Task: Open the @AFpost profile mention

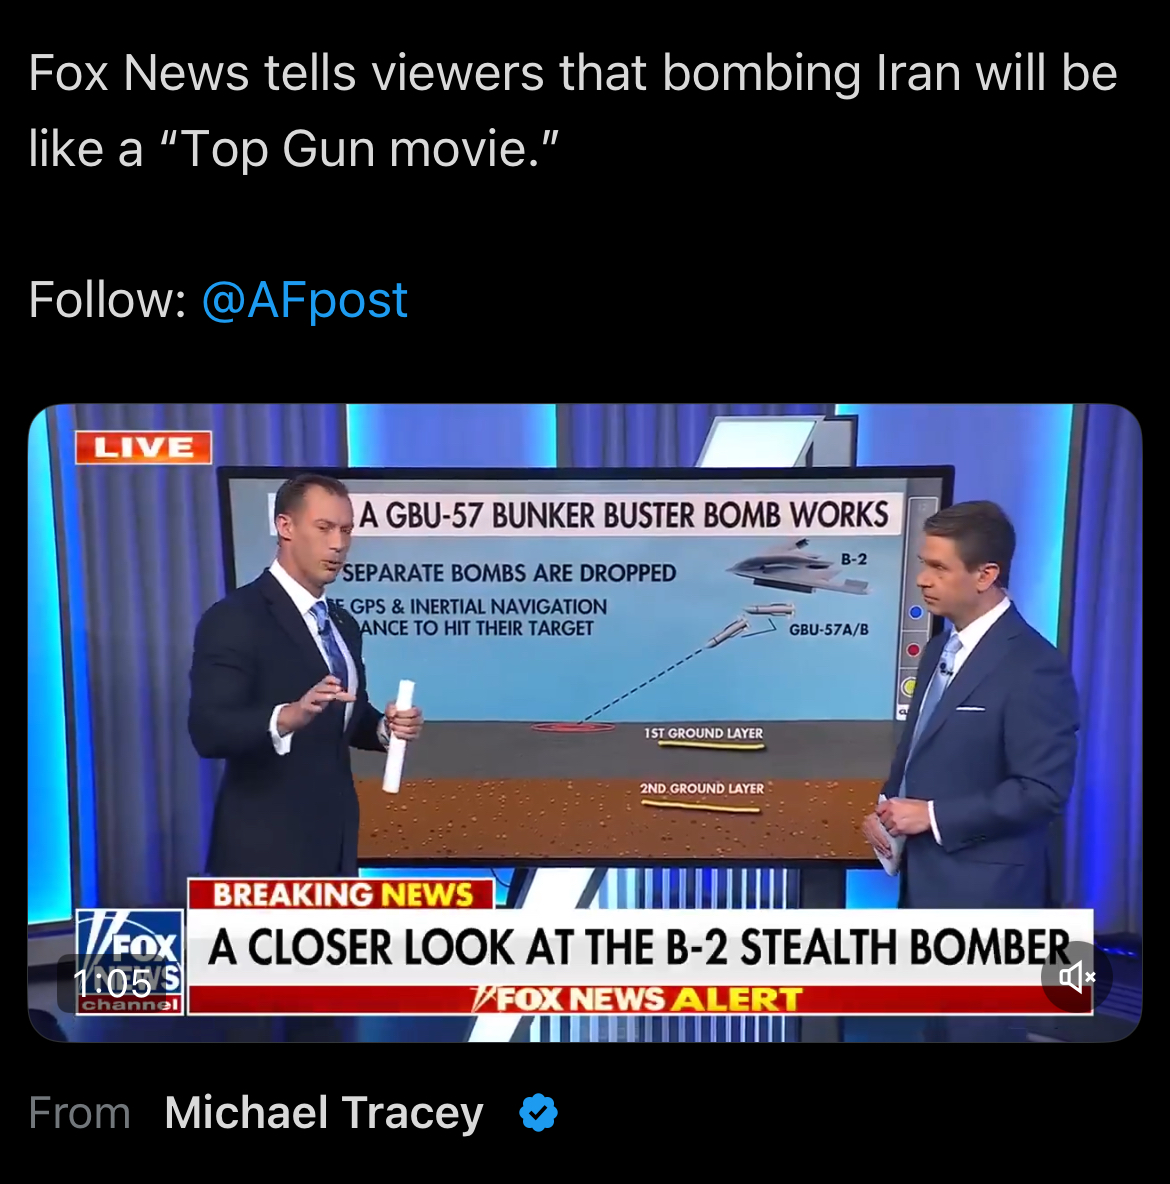Action: pyautogui.click(x=304, y=300)
